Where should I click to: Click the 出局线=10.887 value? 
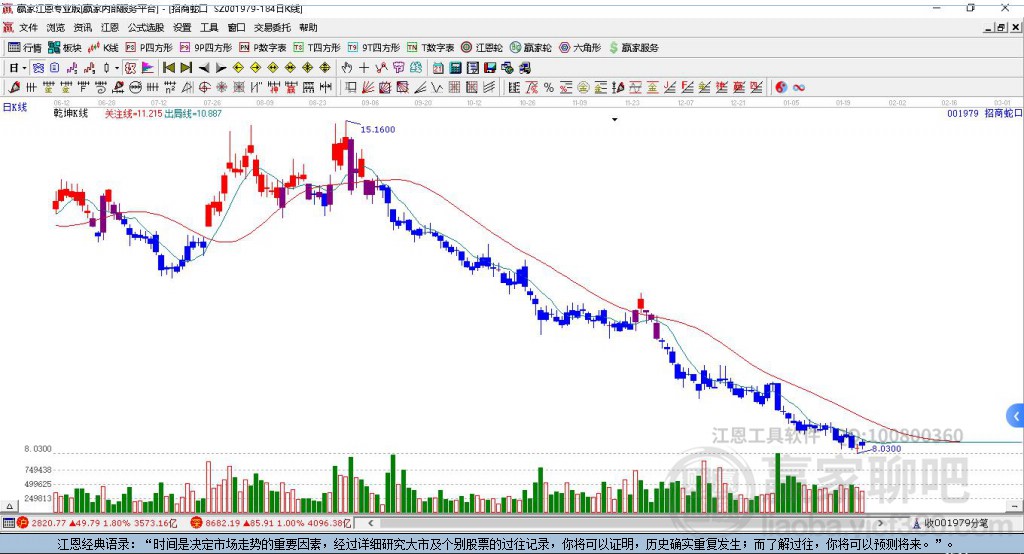click(193, 113)
